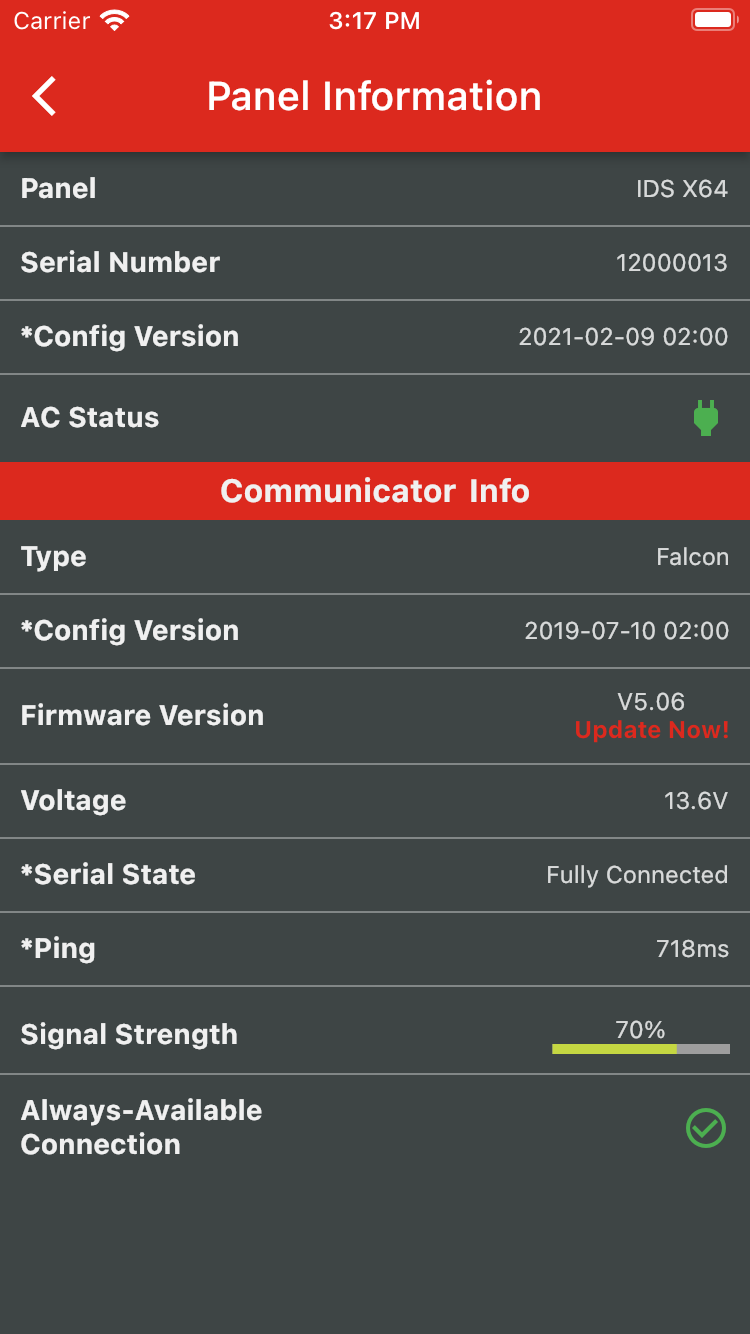Select the V5.06 firmware version text
Screen dimensions: 750x1334
[x=651, y=702]
